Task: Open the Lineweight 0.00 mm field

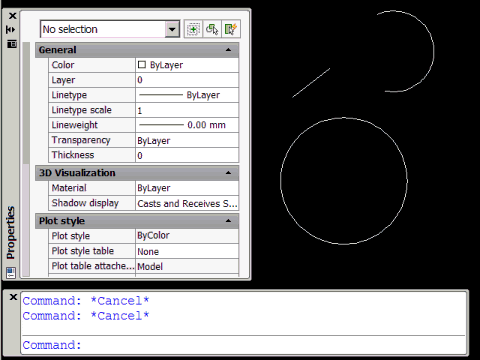Action: (x=187, y=125)
